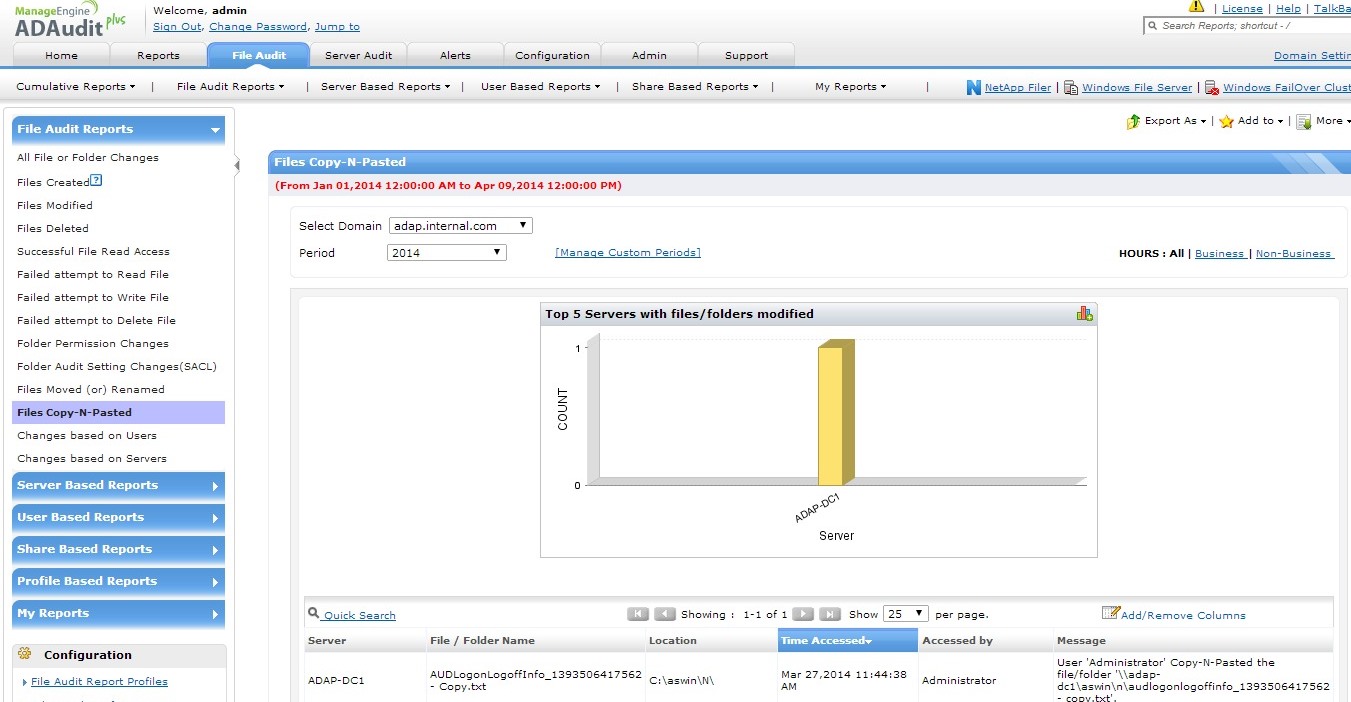Filter by Non-Business hours link
Viewport: 1351px width, 702px height.
(1294, 254)
